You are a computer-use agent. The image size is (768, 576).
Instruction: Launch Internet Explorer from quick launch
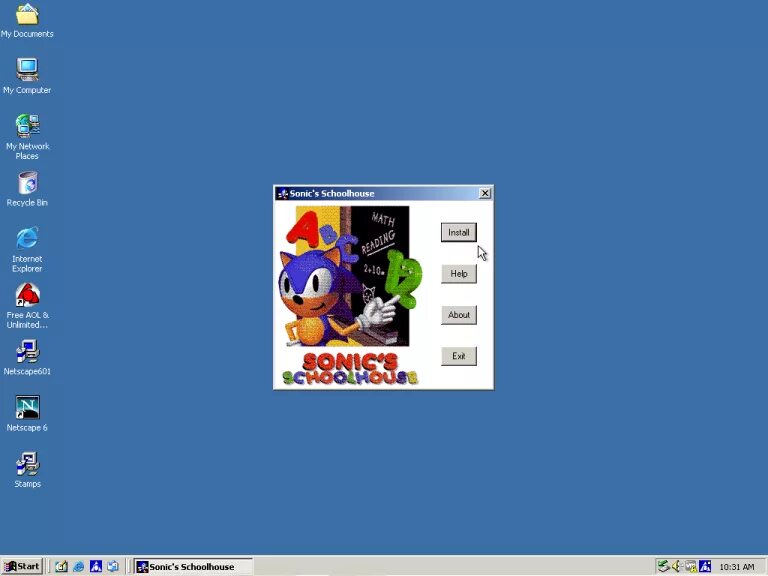click(78, 567)
